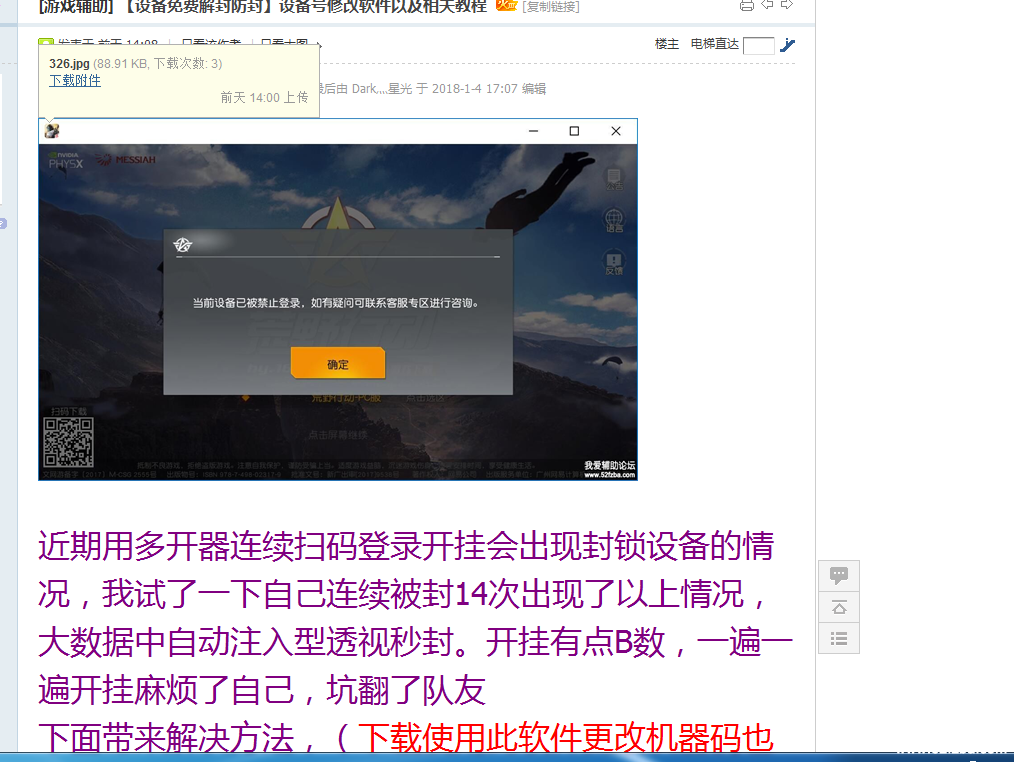Click the NVIDIA PhysX logo in game image
The height and width of the screenshot is (762, 1014).
[65, 160]
